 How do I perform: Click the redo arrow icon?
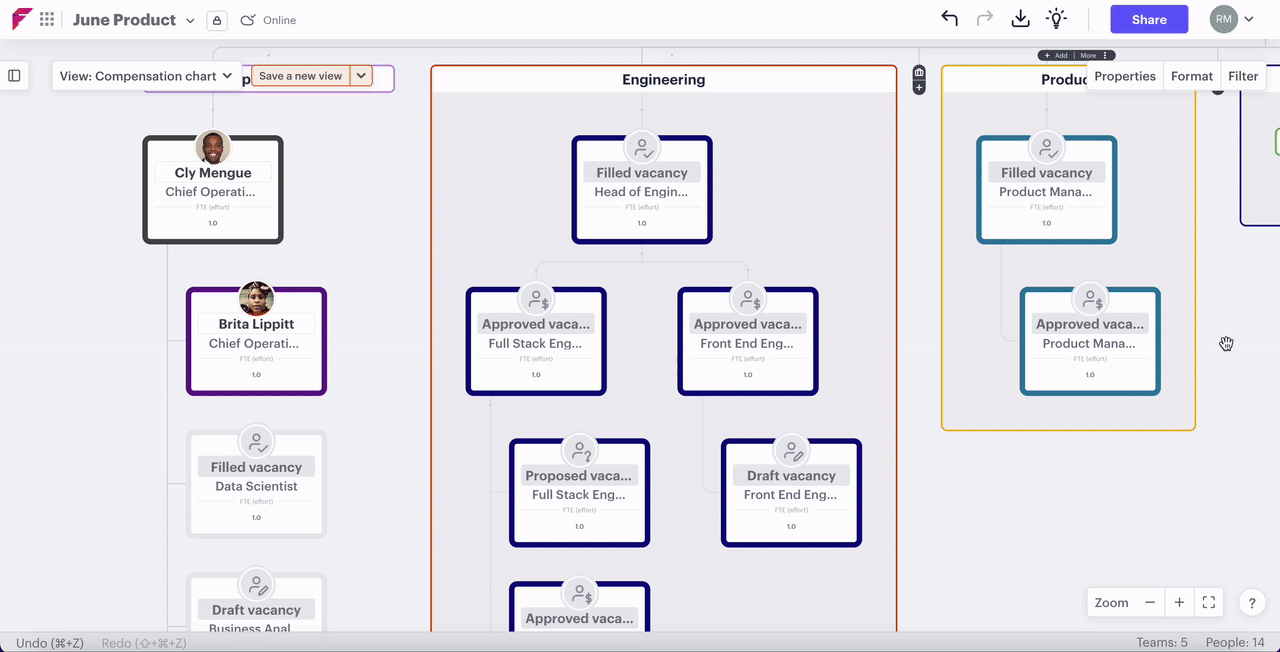click(985, 18)
